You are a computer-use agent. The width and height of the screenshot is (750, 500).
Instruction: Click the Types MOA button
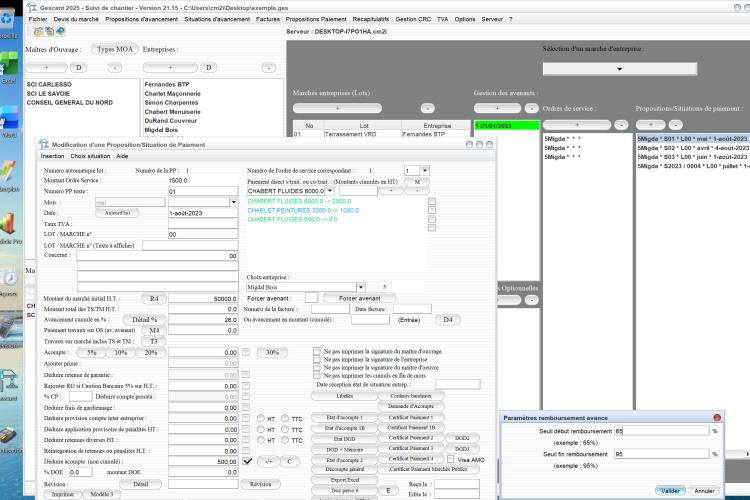(x=115, y=49)
